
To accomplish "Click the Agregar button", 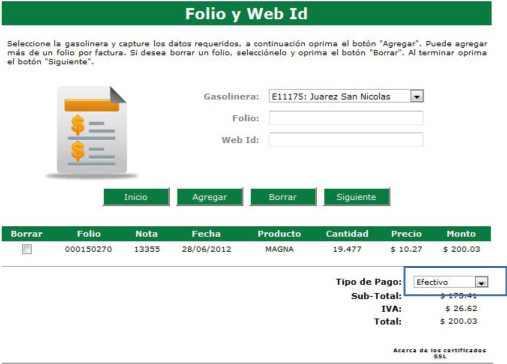I will point(209,197).
